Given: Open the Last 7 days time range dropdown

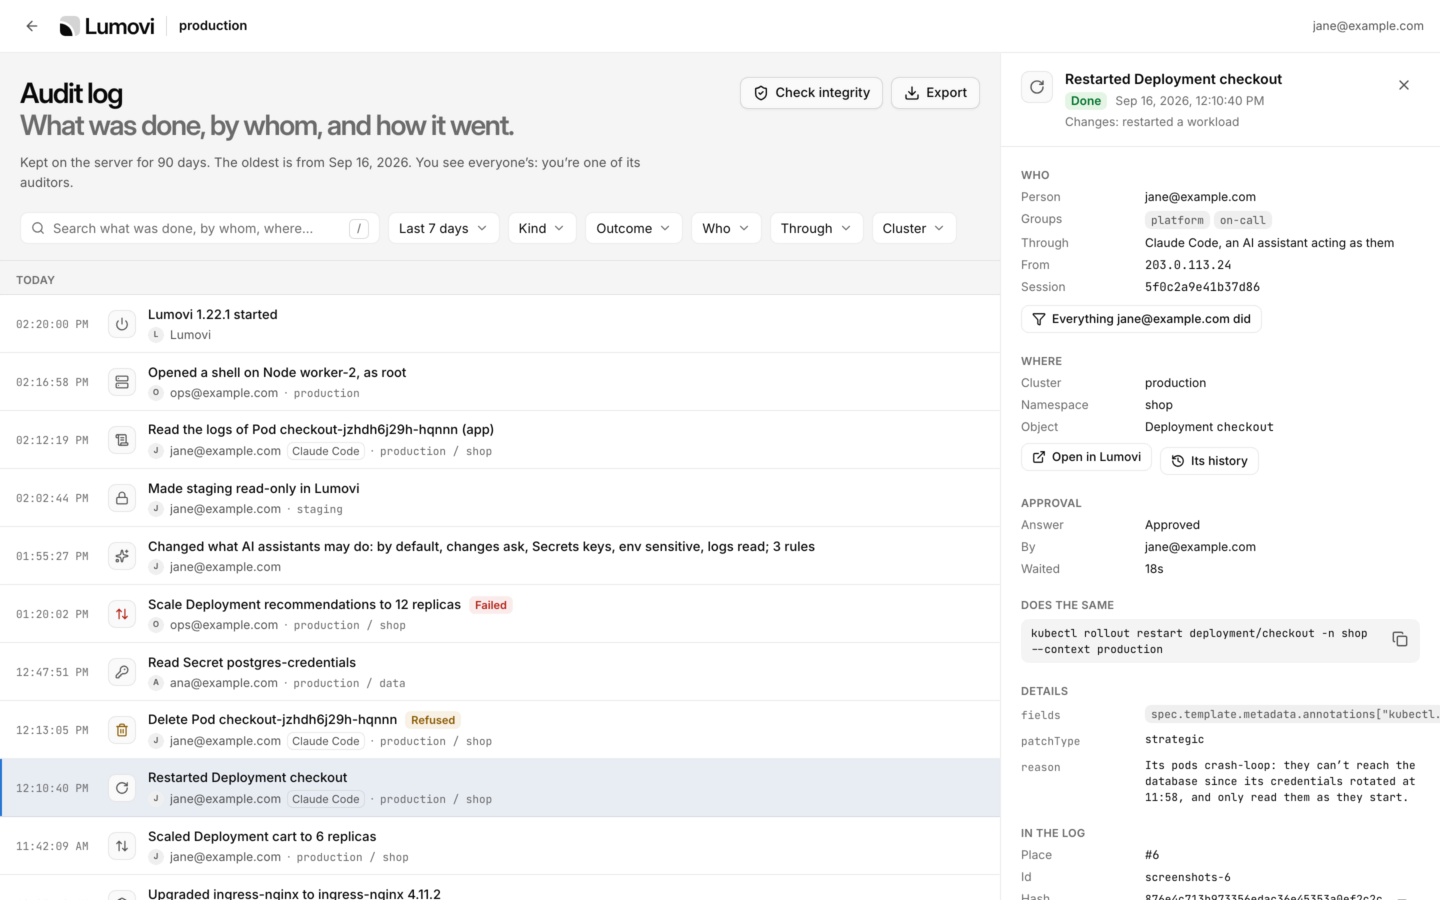Looking at the screenshot, I should coord(443,228).
